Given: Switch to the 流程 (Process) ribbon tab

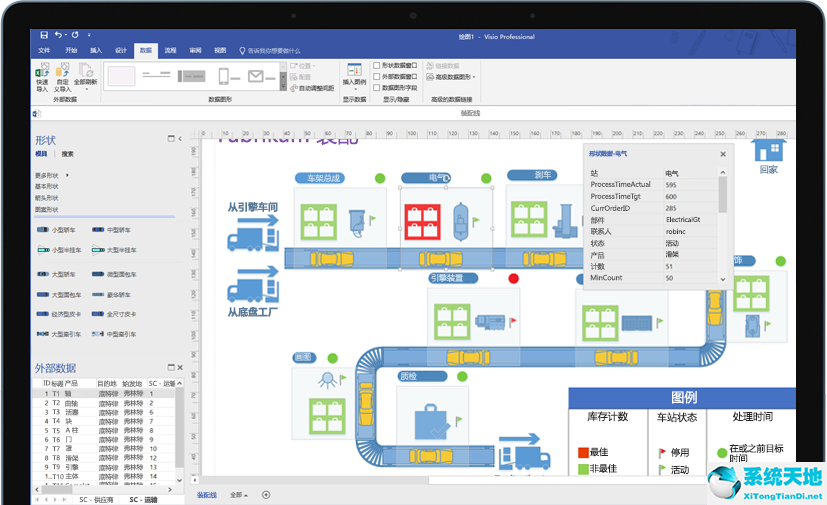Looking at the screenshot, I should point(170,51).
